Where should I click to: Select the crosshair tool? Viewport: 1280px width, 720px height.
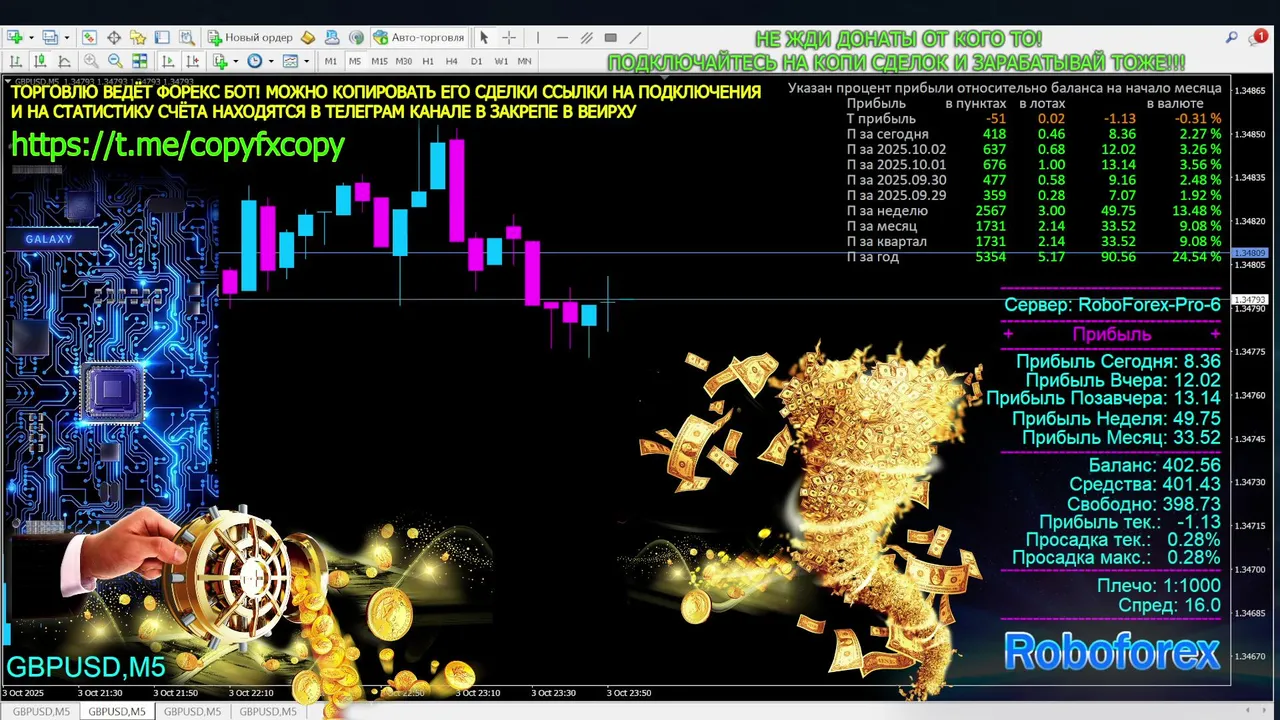509,37
